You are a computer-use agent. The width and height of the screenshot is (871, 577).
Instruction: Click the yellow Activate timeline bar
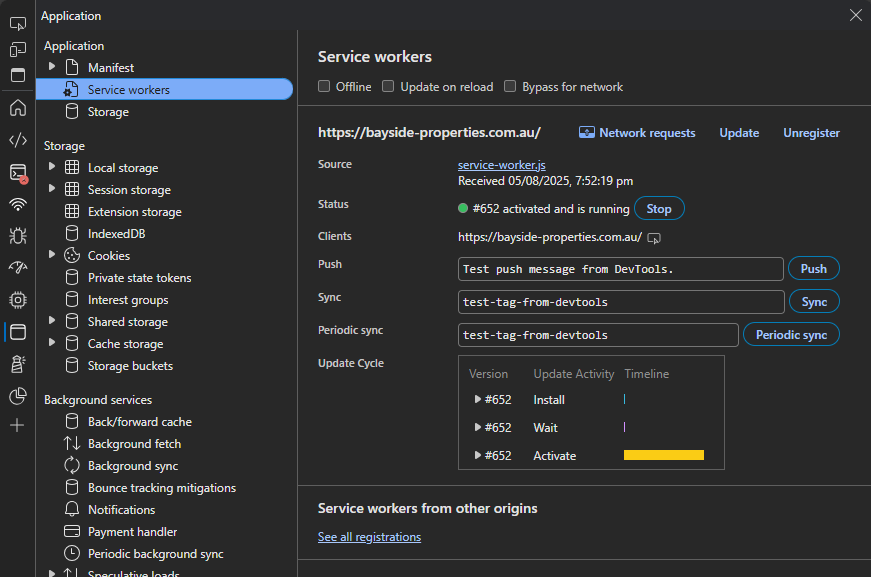click(x=663, y=456)
